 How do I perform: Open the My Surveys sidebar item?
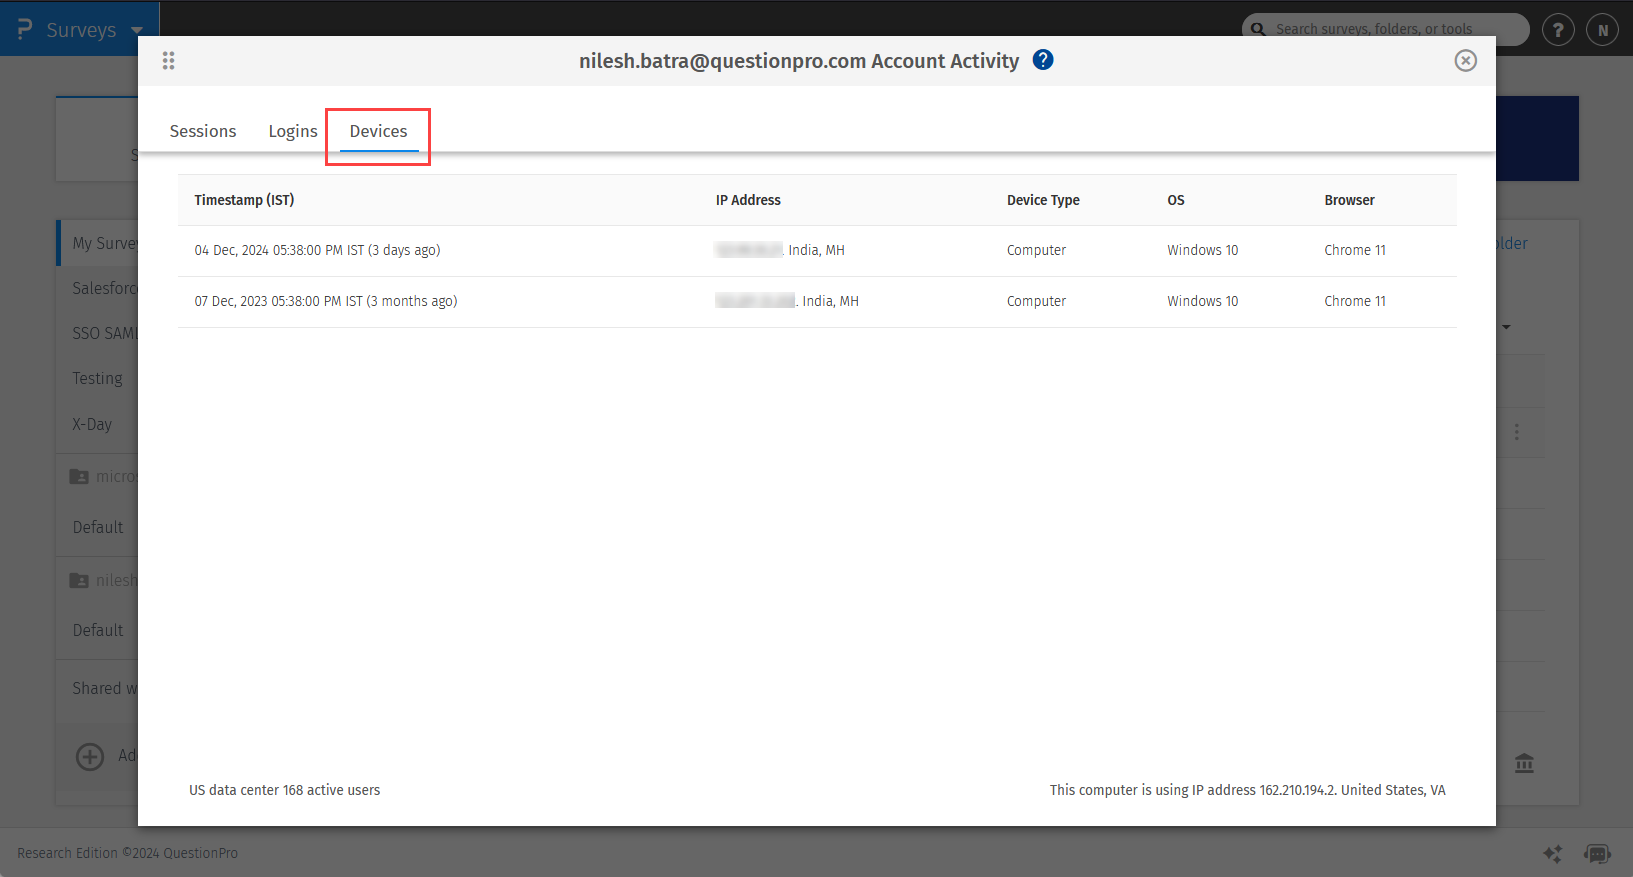coord(98,243)
